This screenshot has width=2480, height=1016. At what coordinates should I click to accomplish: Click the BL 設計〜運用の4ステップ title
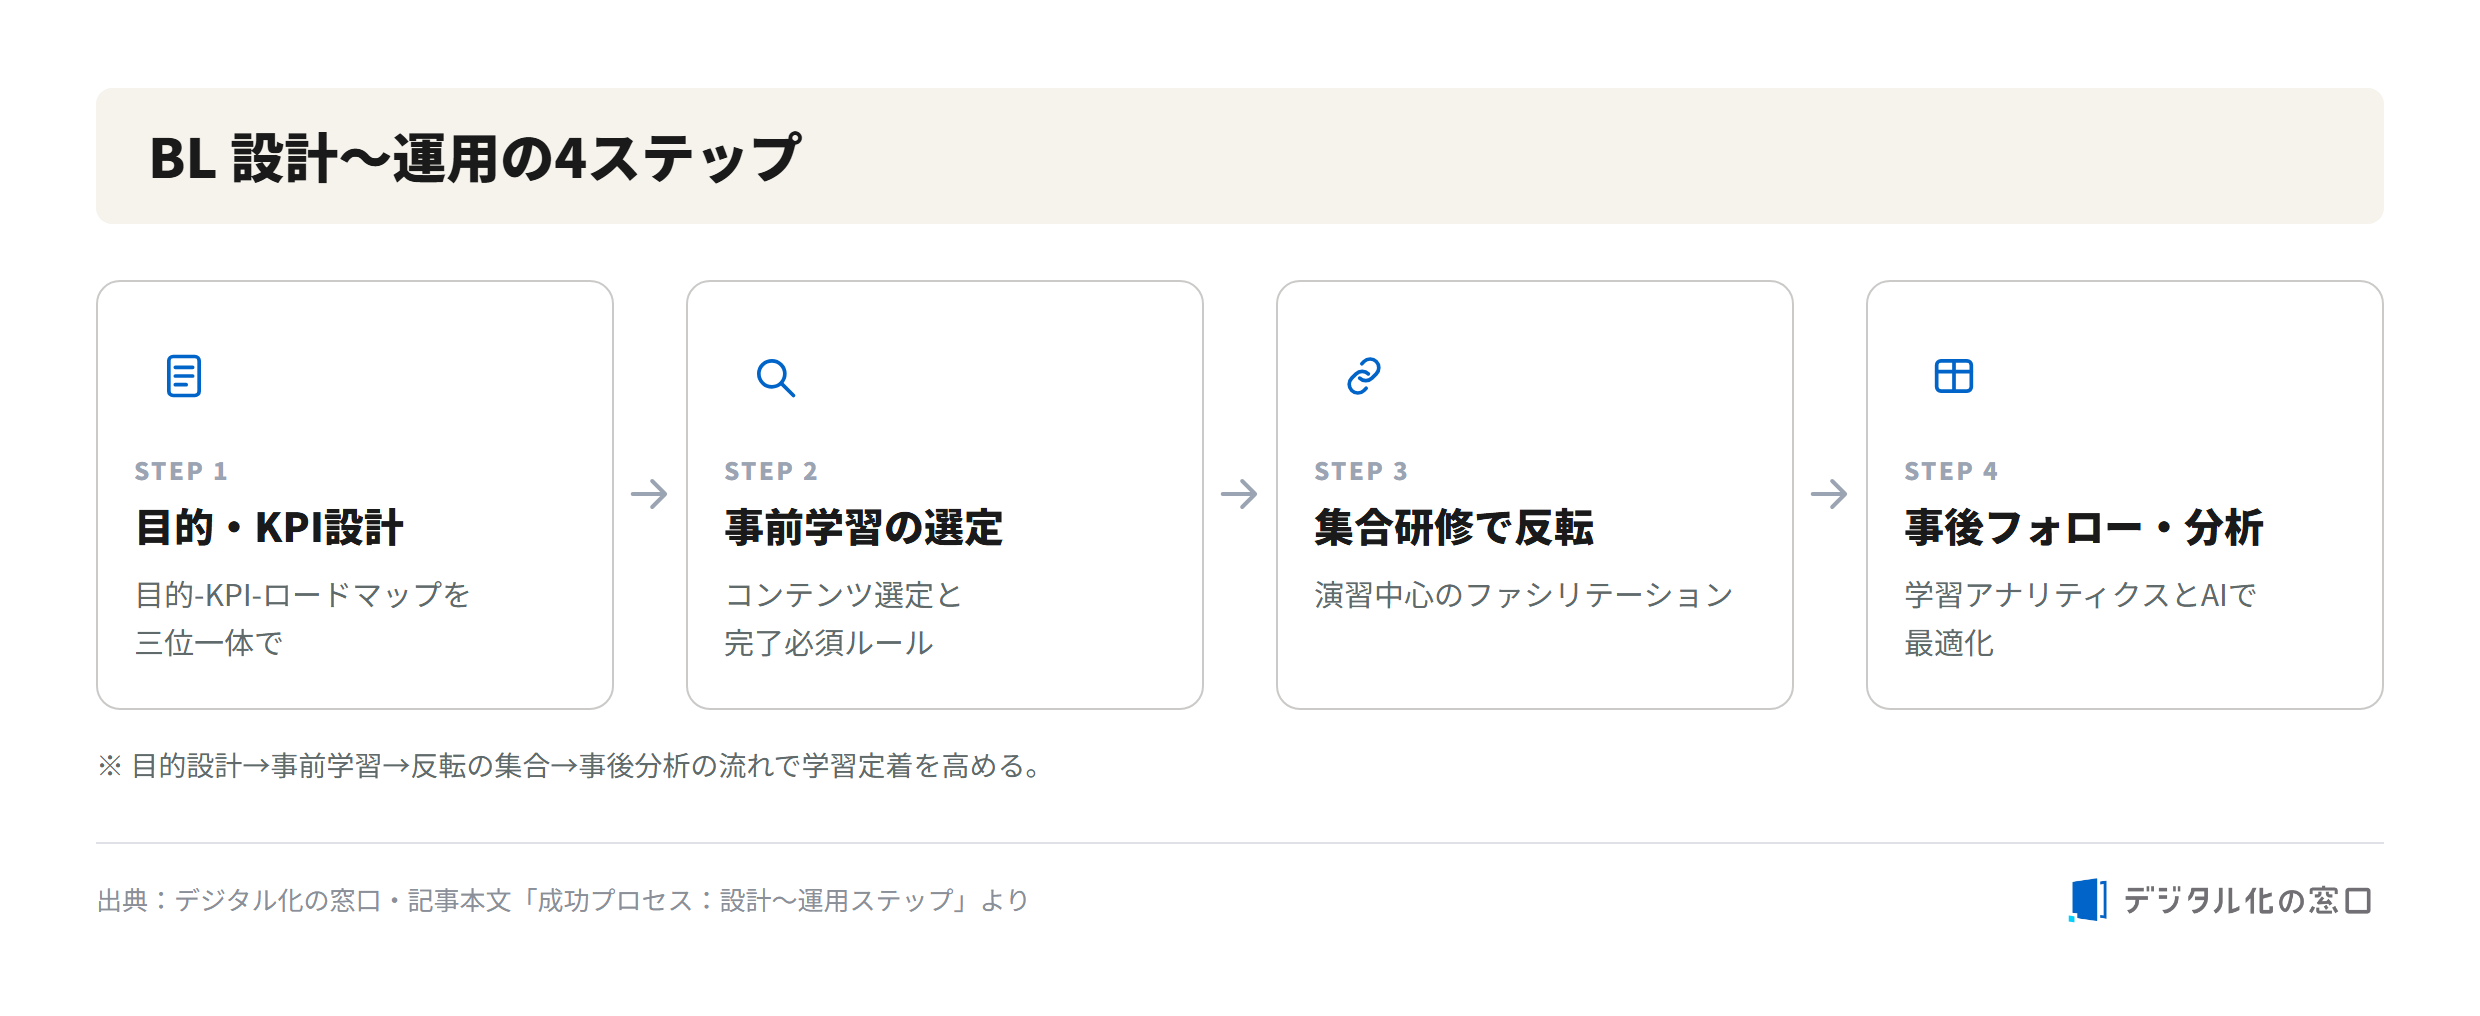click(475, 158)
